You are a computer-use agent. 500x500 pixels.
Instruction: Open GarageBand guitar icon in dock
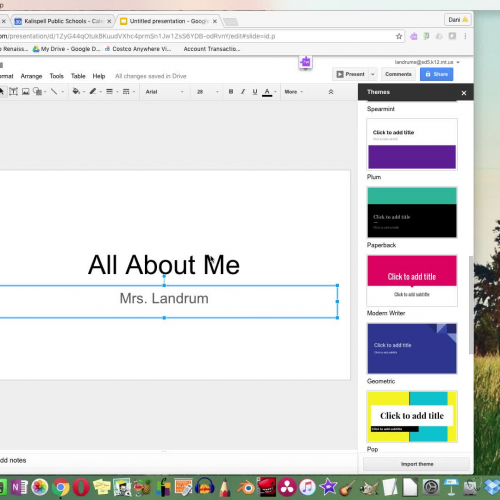(x=348, y=488)
